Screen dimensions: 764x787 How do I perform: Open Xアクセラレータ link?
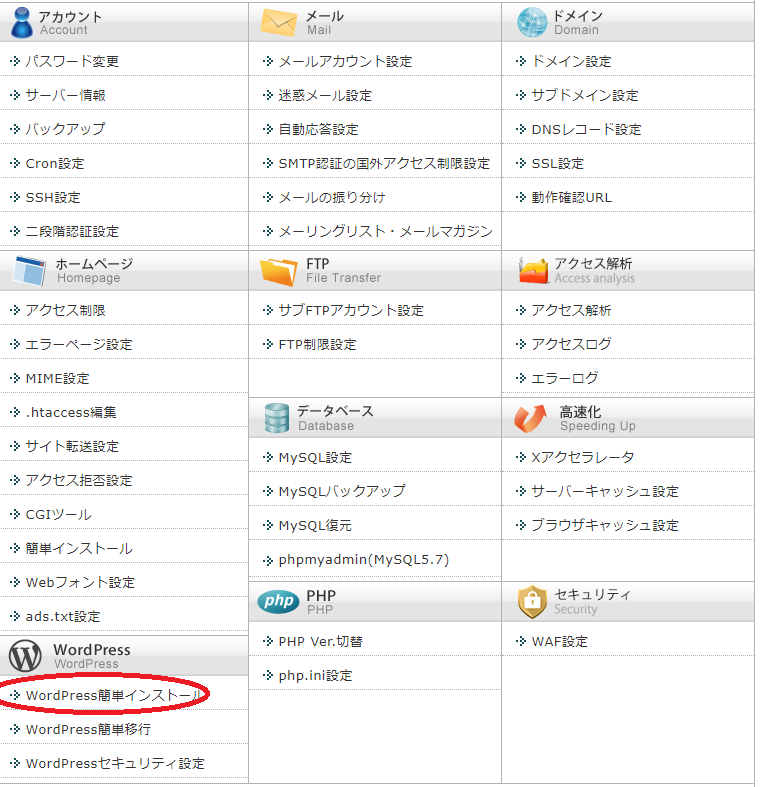(x=583, y=457)
